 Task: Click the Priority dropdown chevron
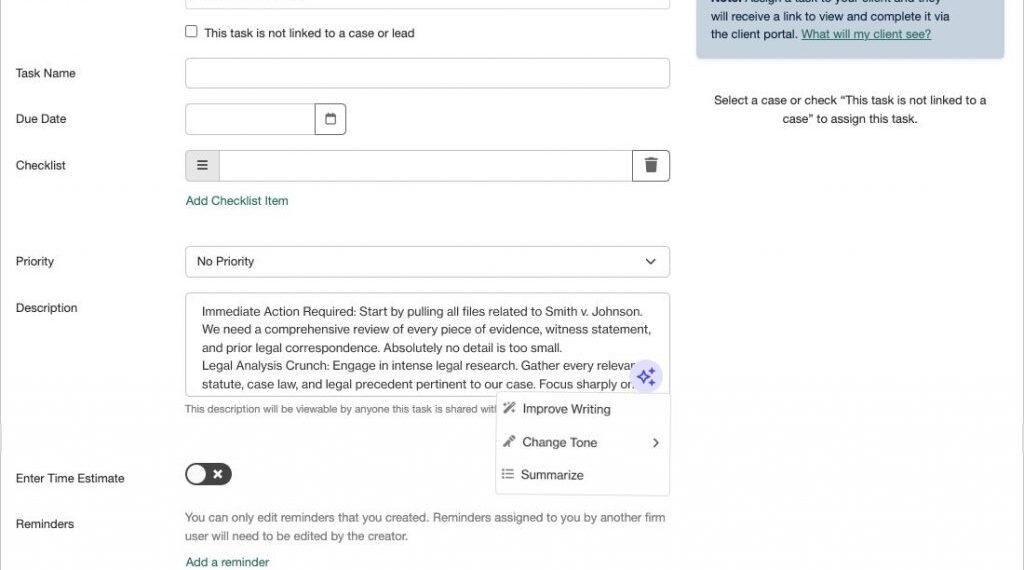click(650, 261)
